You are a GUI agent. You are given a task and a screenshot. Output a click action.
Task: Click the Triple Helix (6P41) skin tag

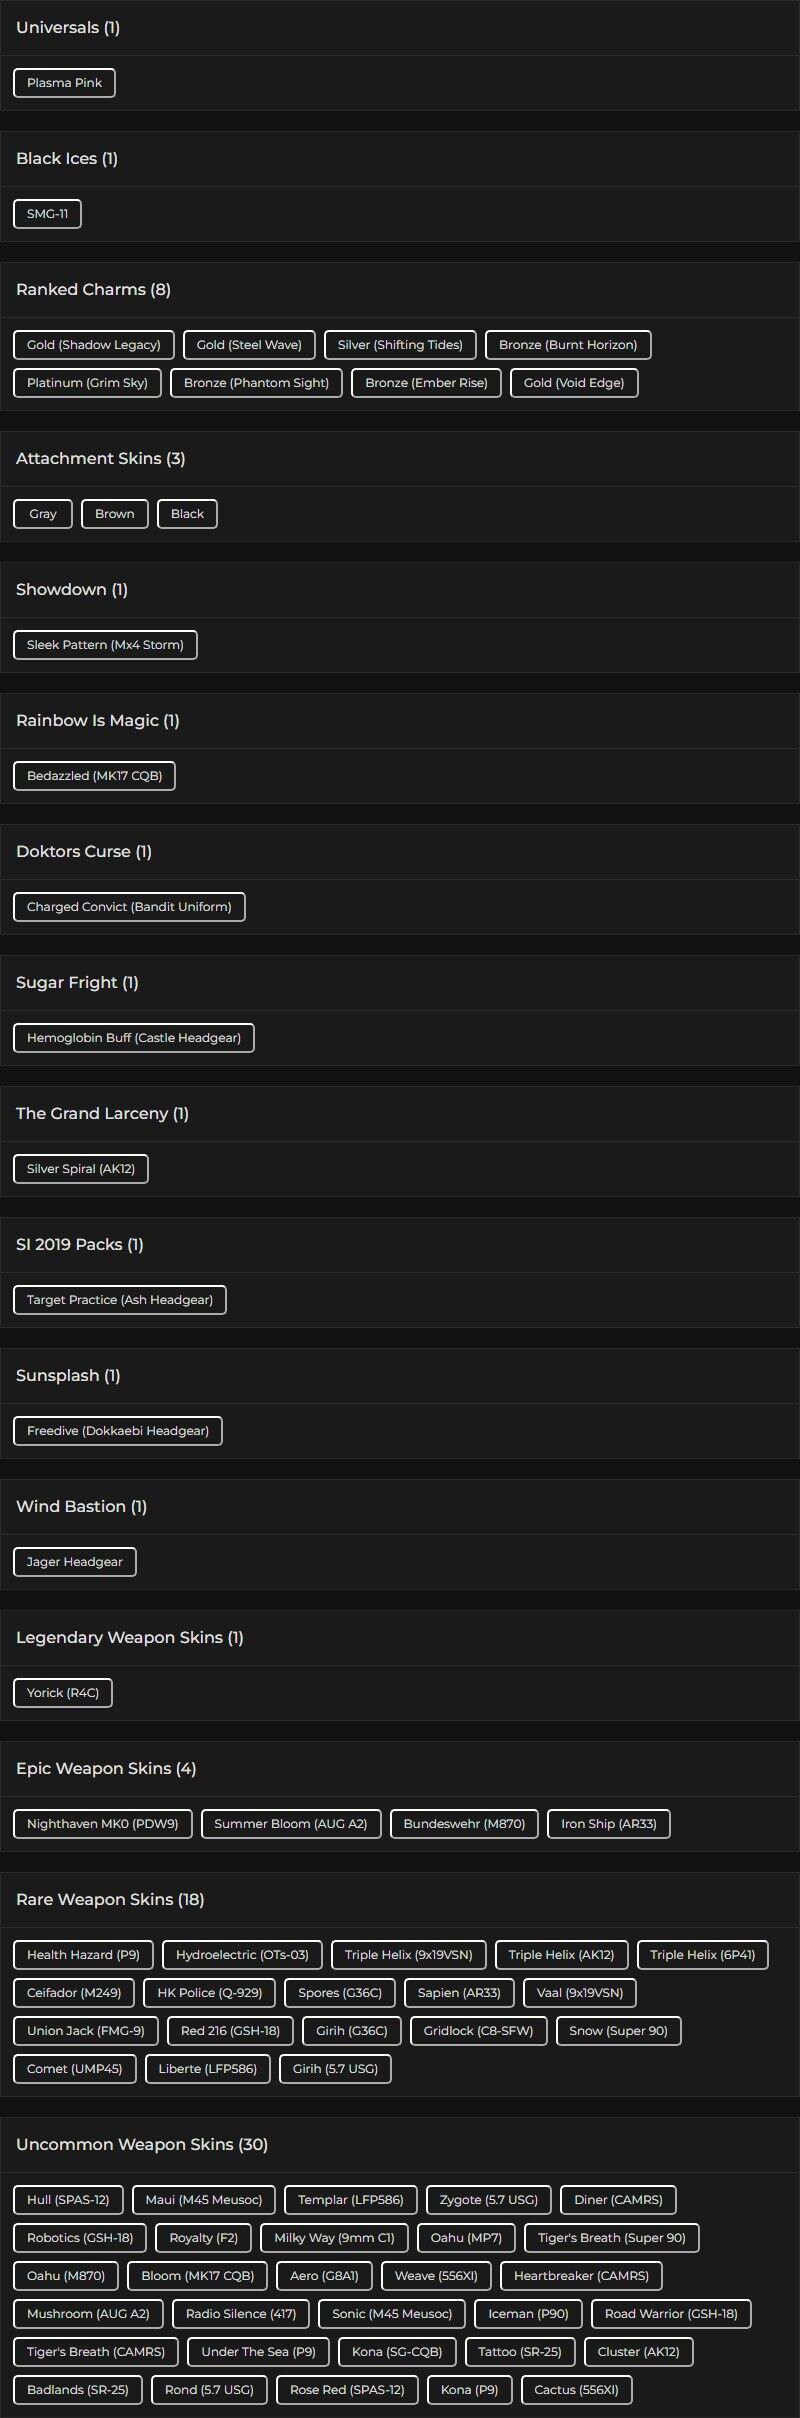click(x=702, y=1955)
